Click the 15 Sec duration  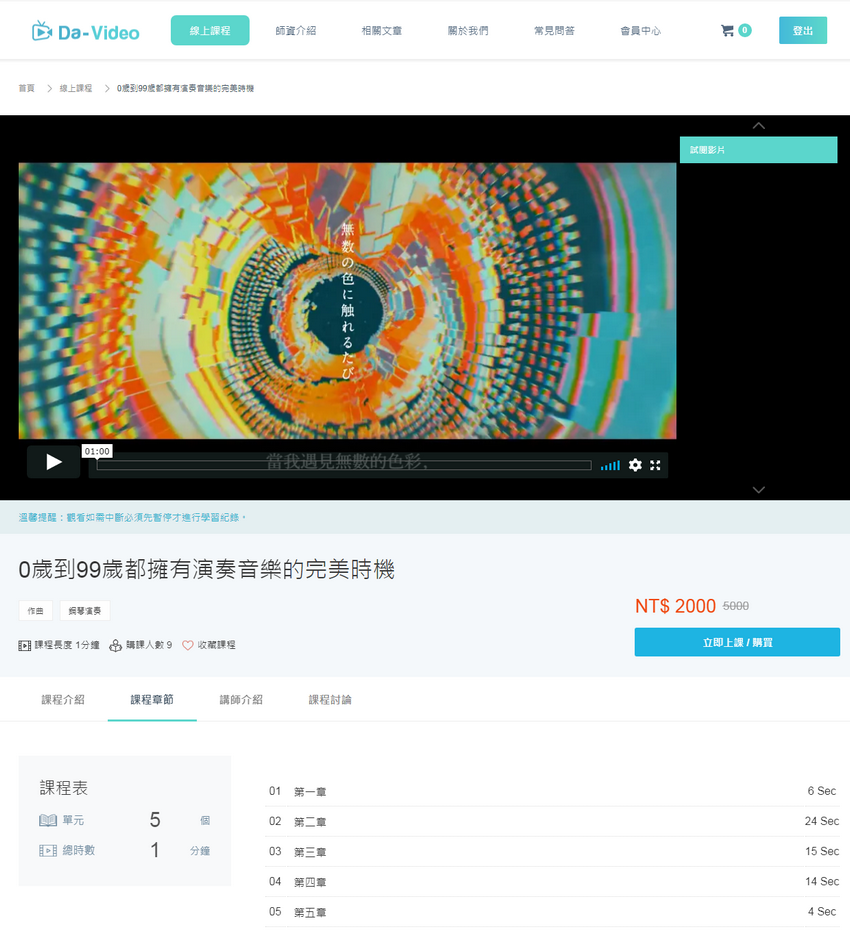(822, 851)
